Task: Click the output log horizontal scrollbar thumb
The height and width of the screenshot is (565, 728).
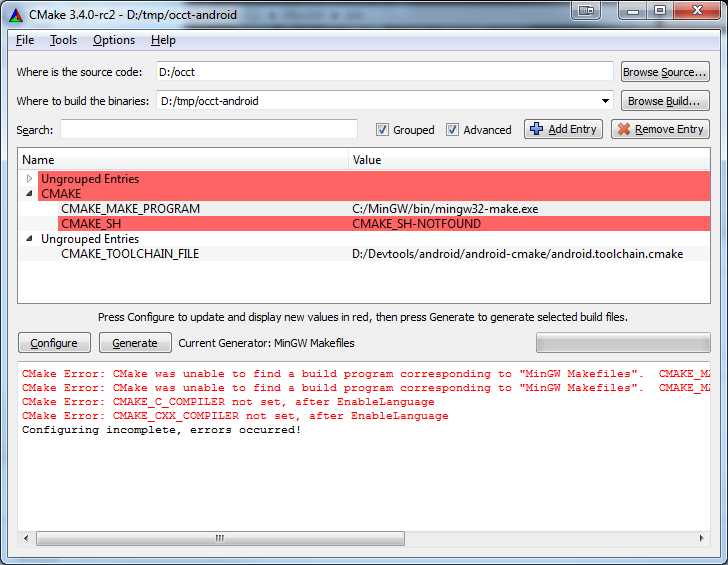Action: (x=220, y=539)
